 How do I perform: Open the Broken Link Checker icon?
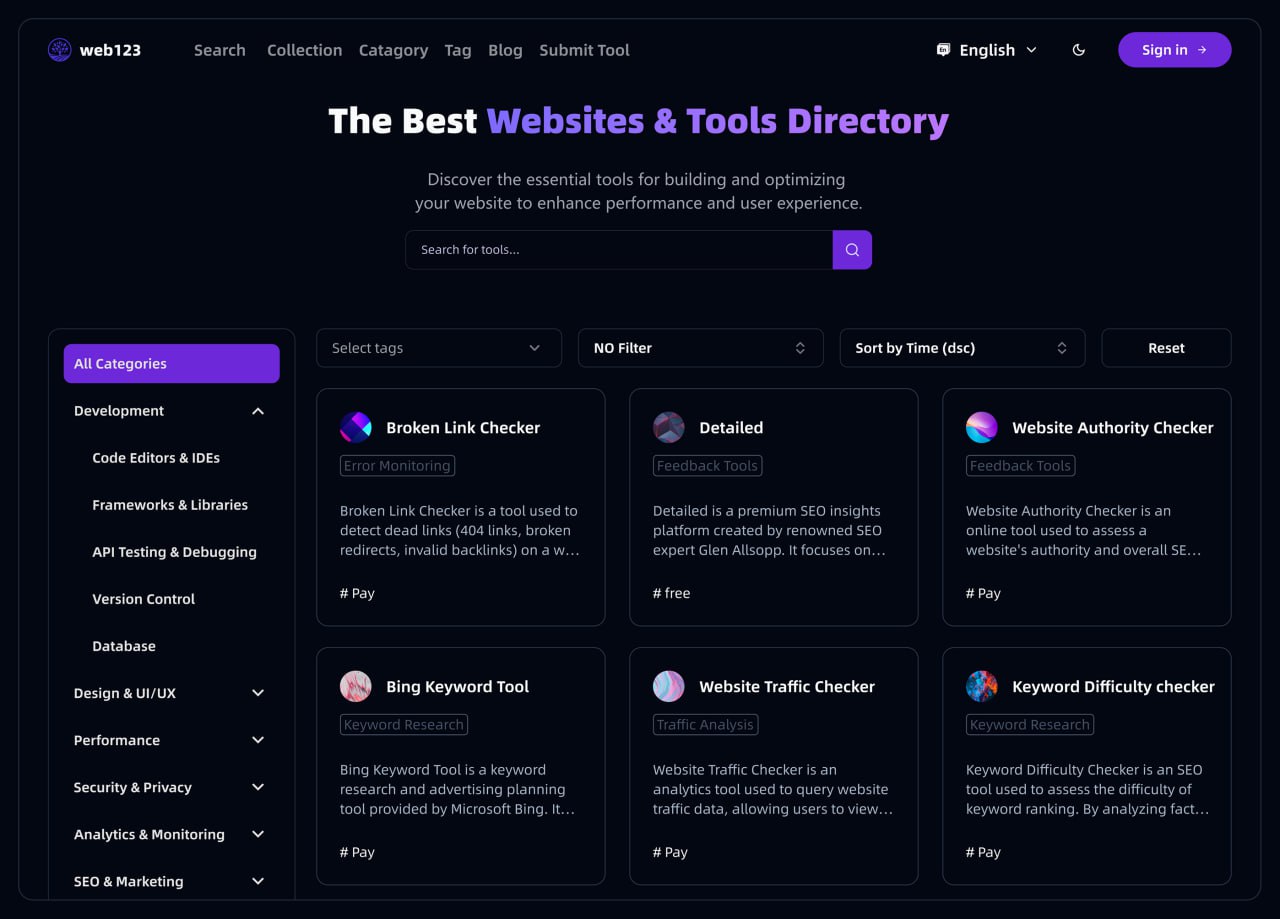click(x=356, y=428)
